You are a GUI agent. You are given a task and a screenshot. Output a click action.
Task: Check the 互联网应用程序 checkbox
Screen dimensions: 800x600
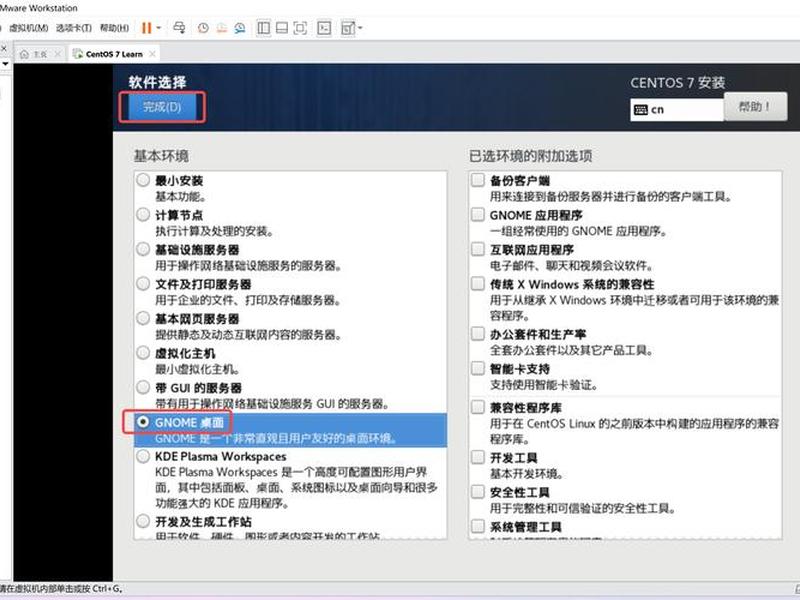pyautogui.click(x=478, y=249)
